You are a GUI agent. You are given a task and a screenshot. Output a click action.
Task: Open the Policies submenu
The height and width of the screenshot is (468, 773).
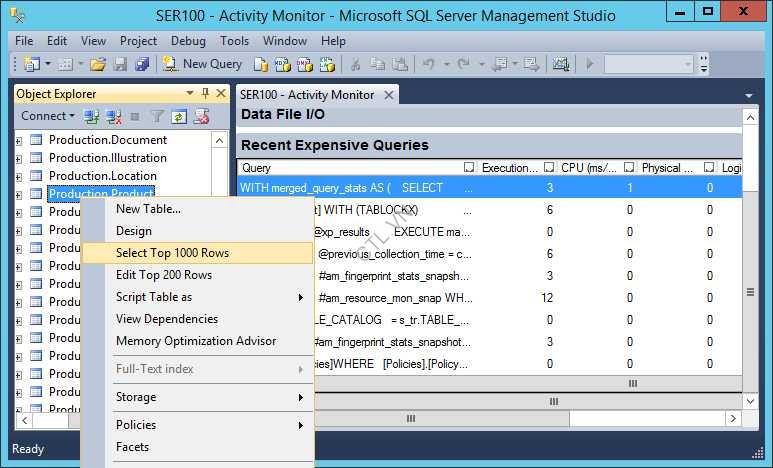tap(197, 425)
